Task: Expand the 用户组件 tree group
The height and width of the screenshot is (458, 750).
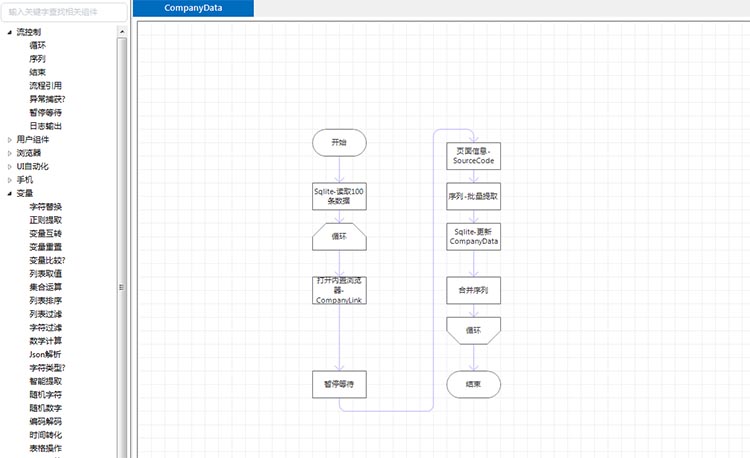Action: (x=10, y=140)
